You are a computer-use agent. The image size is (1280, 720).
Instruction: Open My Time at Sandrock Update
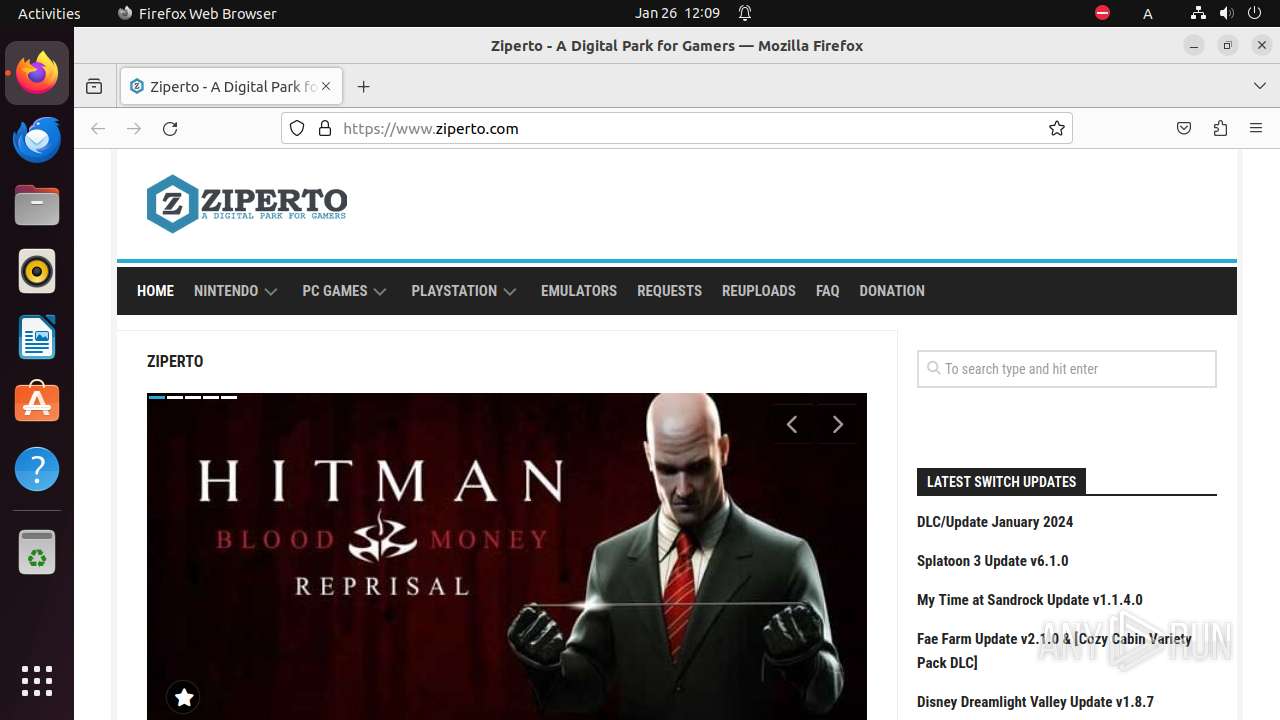1029,600
